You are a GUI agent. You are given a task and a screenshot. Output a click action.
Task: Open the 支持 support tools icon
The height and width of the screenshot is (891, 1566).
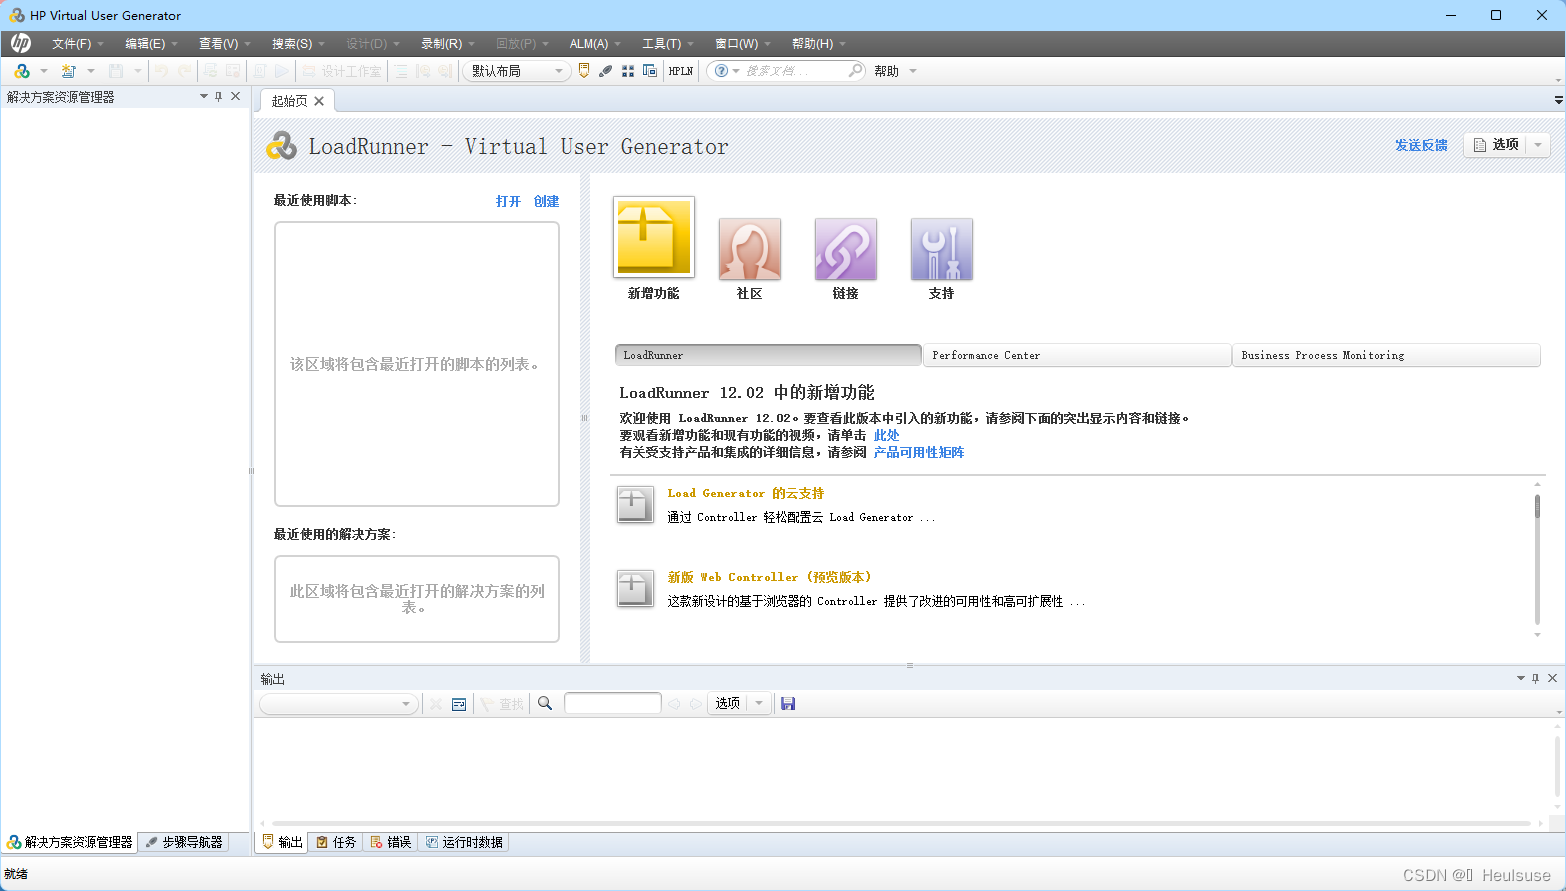pos(942,249)
